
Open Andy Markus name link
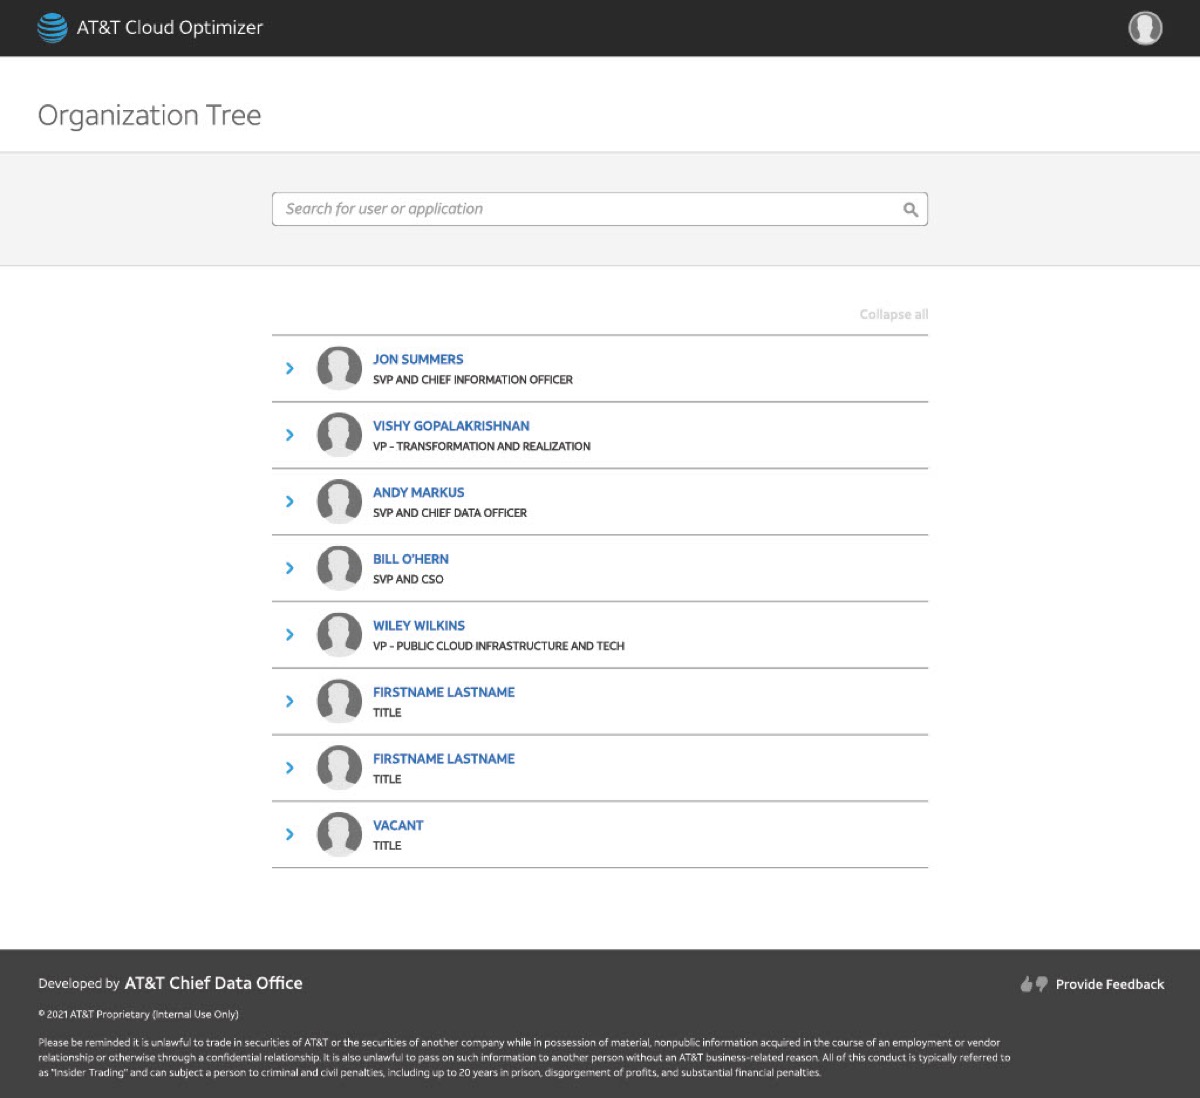(418, 493)
